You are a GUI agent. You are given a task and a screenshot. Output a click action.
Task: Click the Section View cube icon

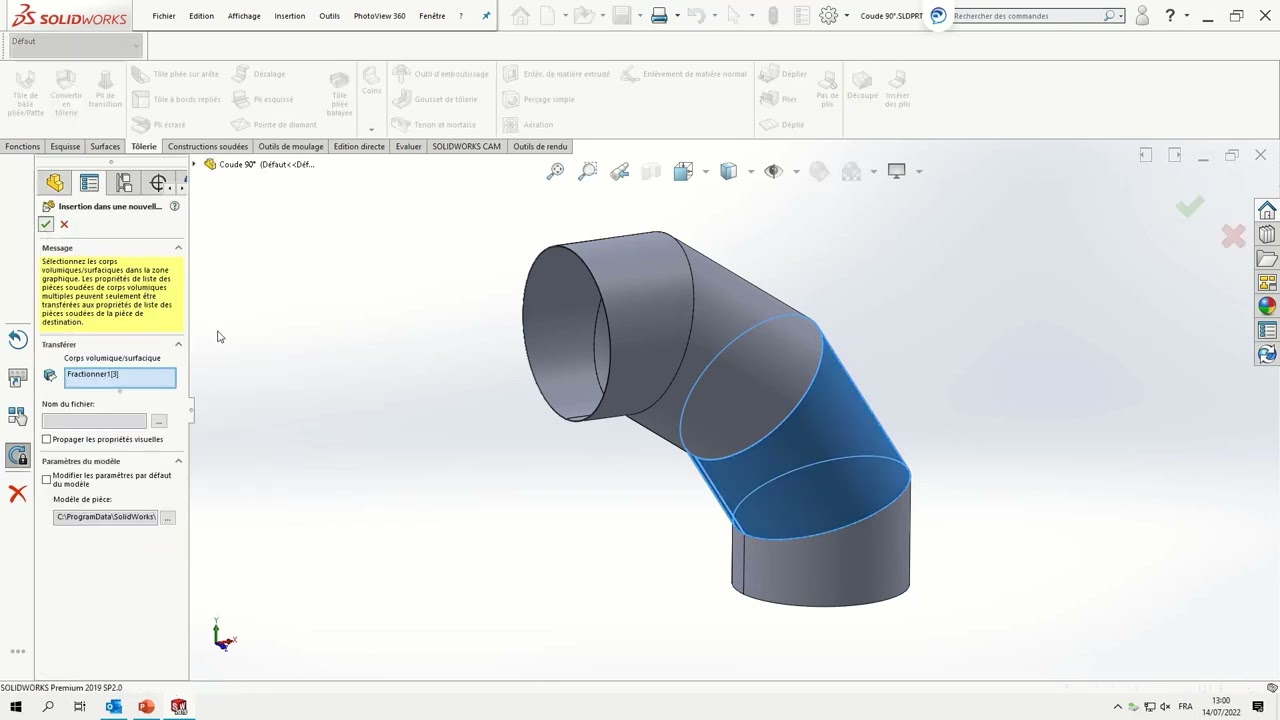(x=651, y=172)
